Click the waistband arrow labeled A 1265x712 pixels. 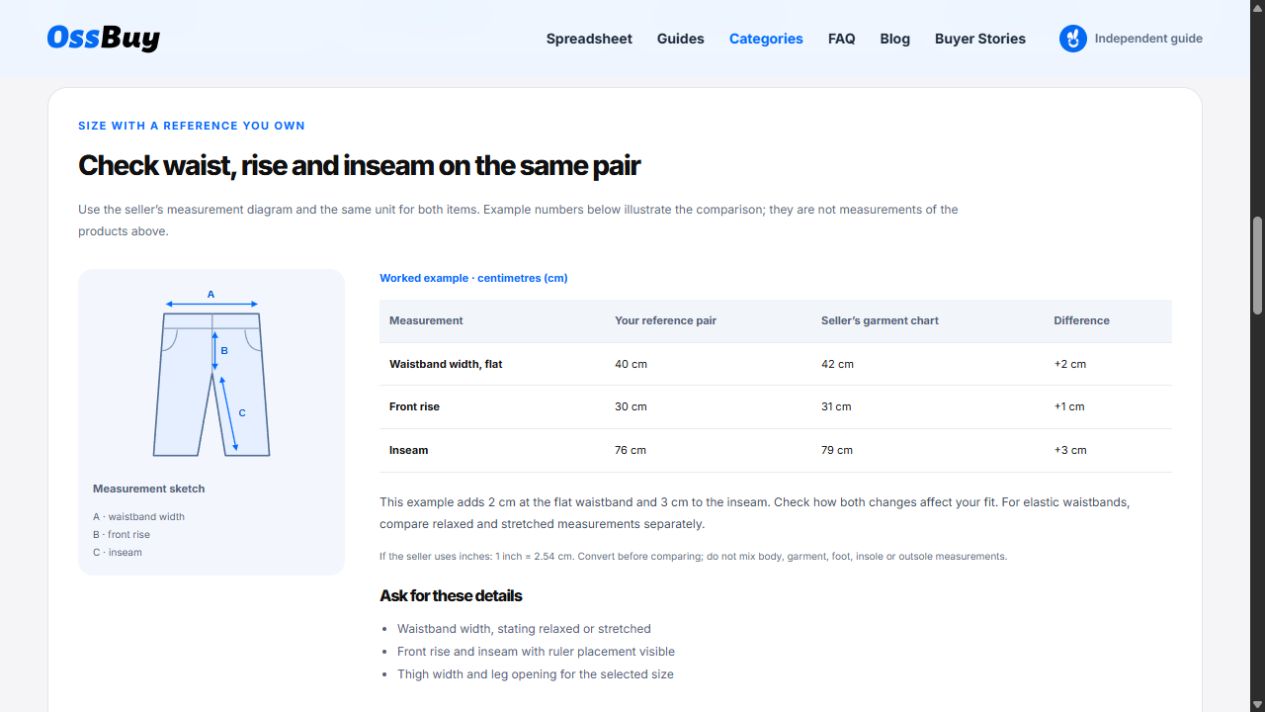(x=211, y=304)
